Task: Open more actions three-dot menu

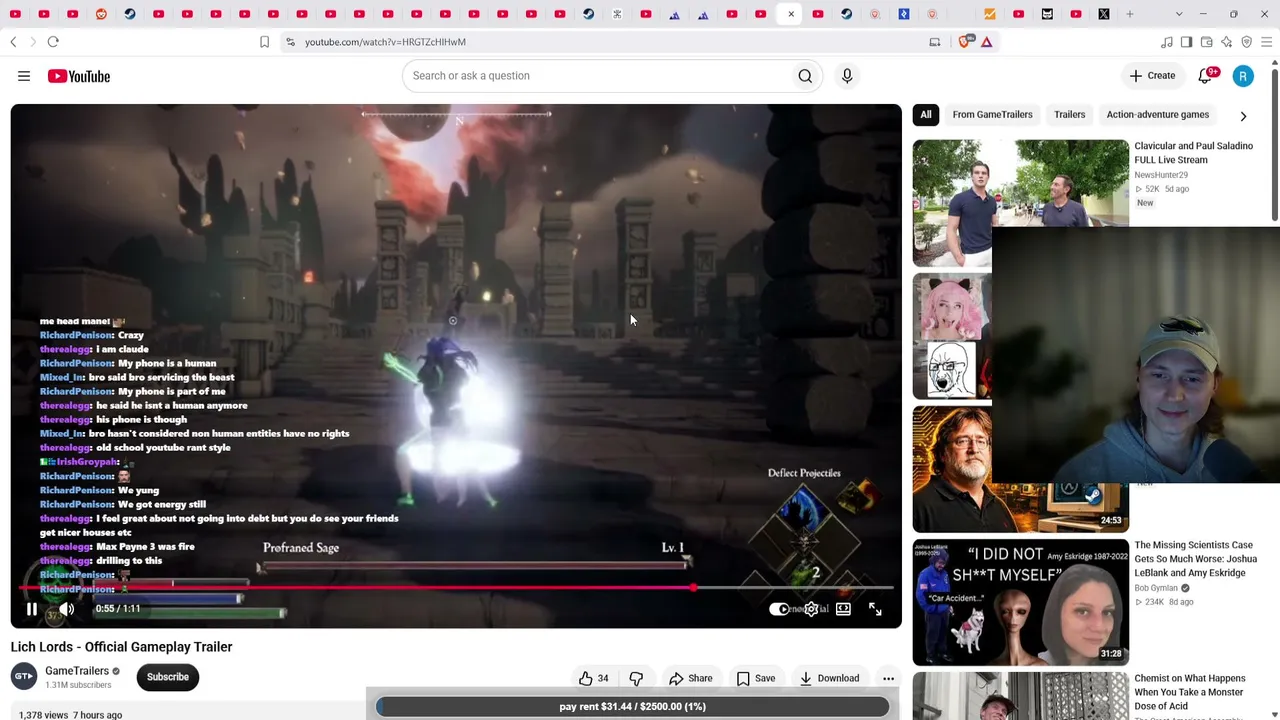Action: (888, 678)
